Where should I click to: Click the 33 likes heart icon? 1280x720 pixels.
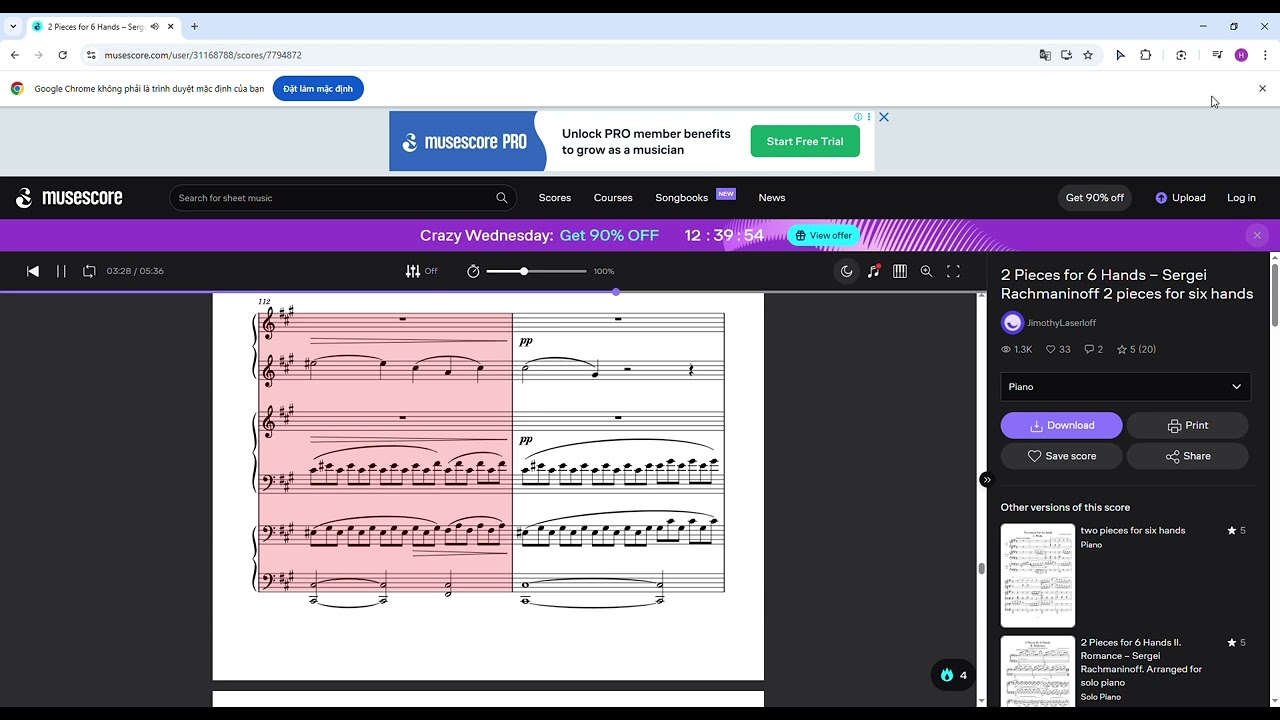click(x=1051, y=349)
